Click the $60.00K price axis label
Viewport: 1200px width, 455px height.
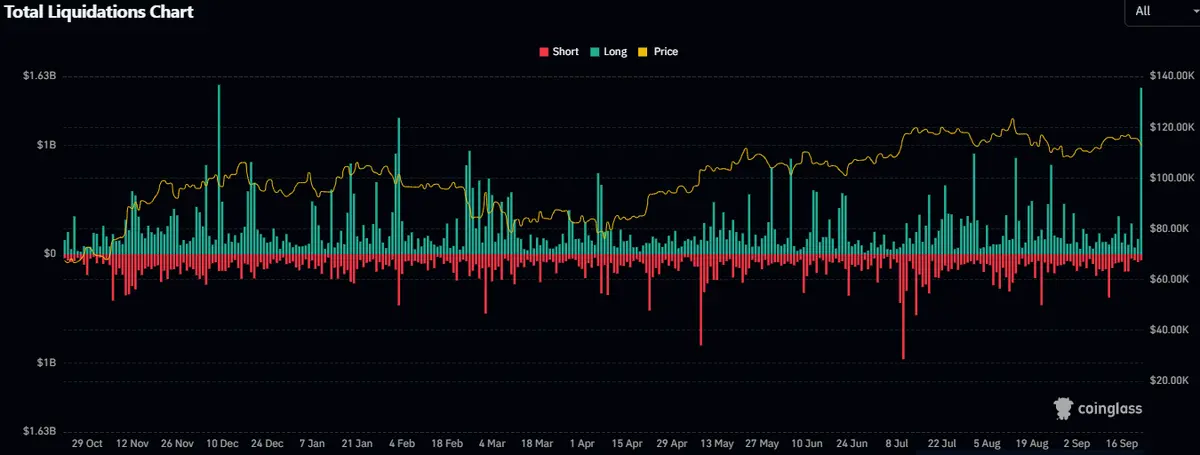pos(1171,279)
